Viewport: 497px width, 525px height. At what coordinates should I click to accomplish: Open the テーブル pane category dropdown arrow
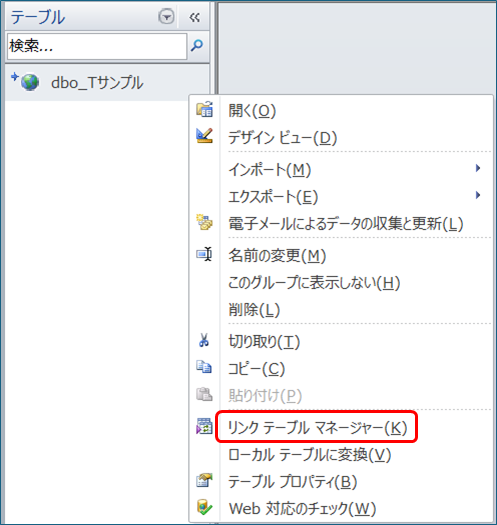(x=166, y=16)
